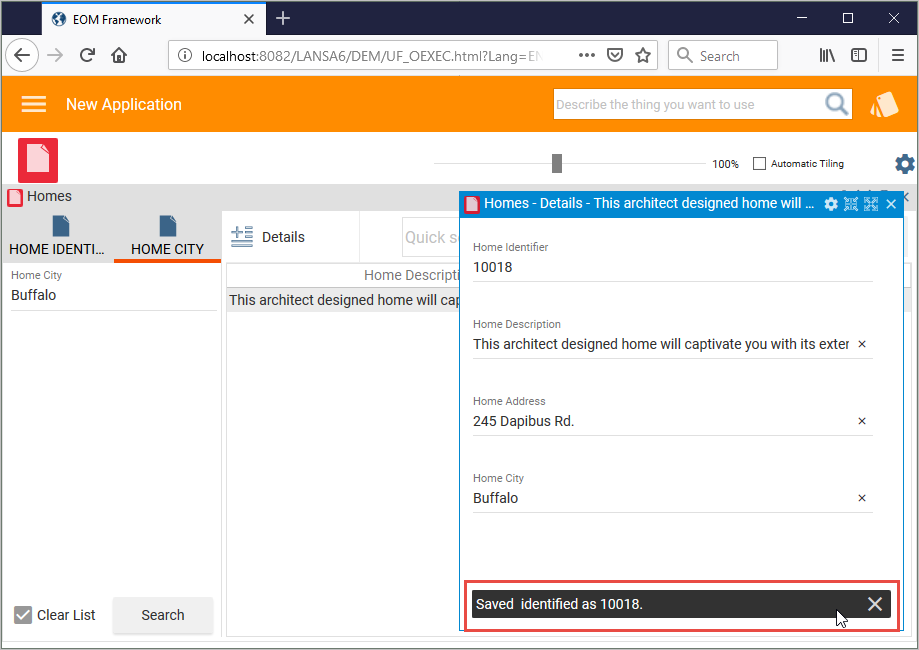Click the Home City filter field with Buffalo

pyautogui.click(x=114, y=295)
